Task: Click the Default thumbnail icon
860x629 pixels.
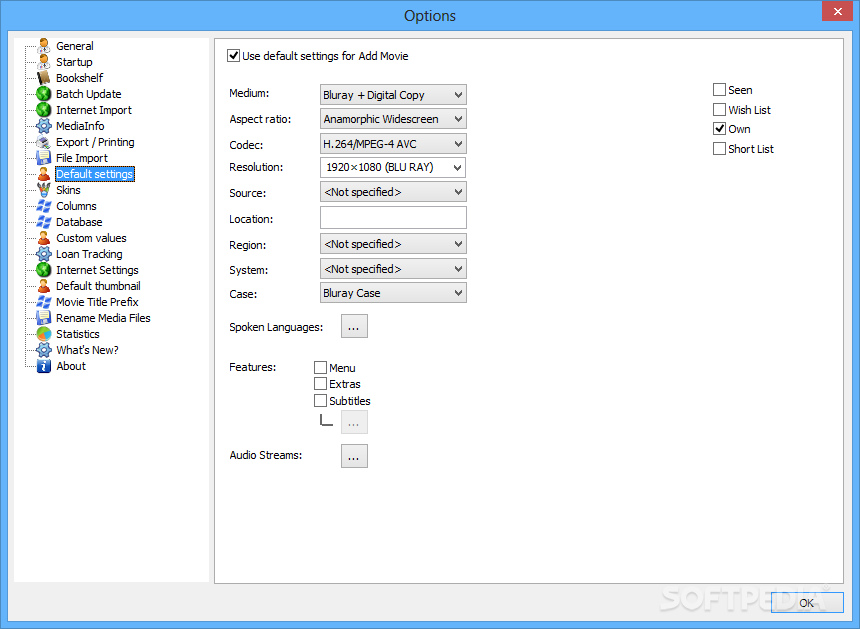Action: pyautogui.click(x=44, y=286)
